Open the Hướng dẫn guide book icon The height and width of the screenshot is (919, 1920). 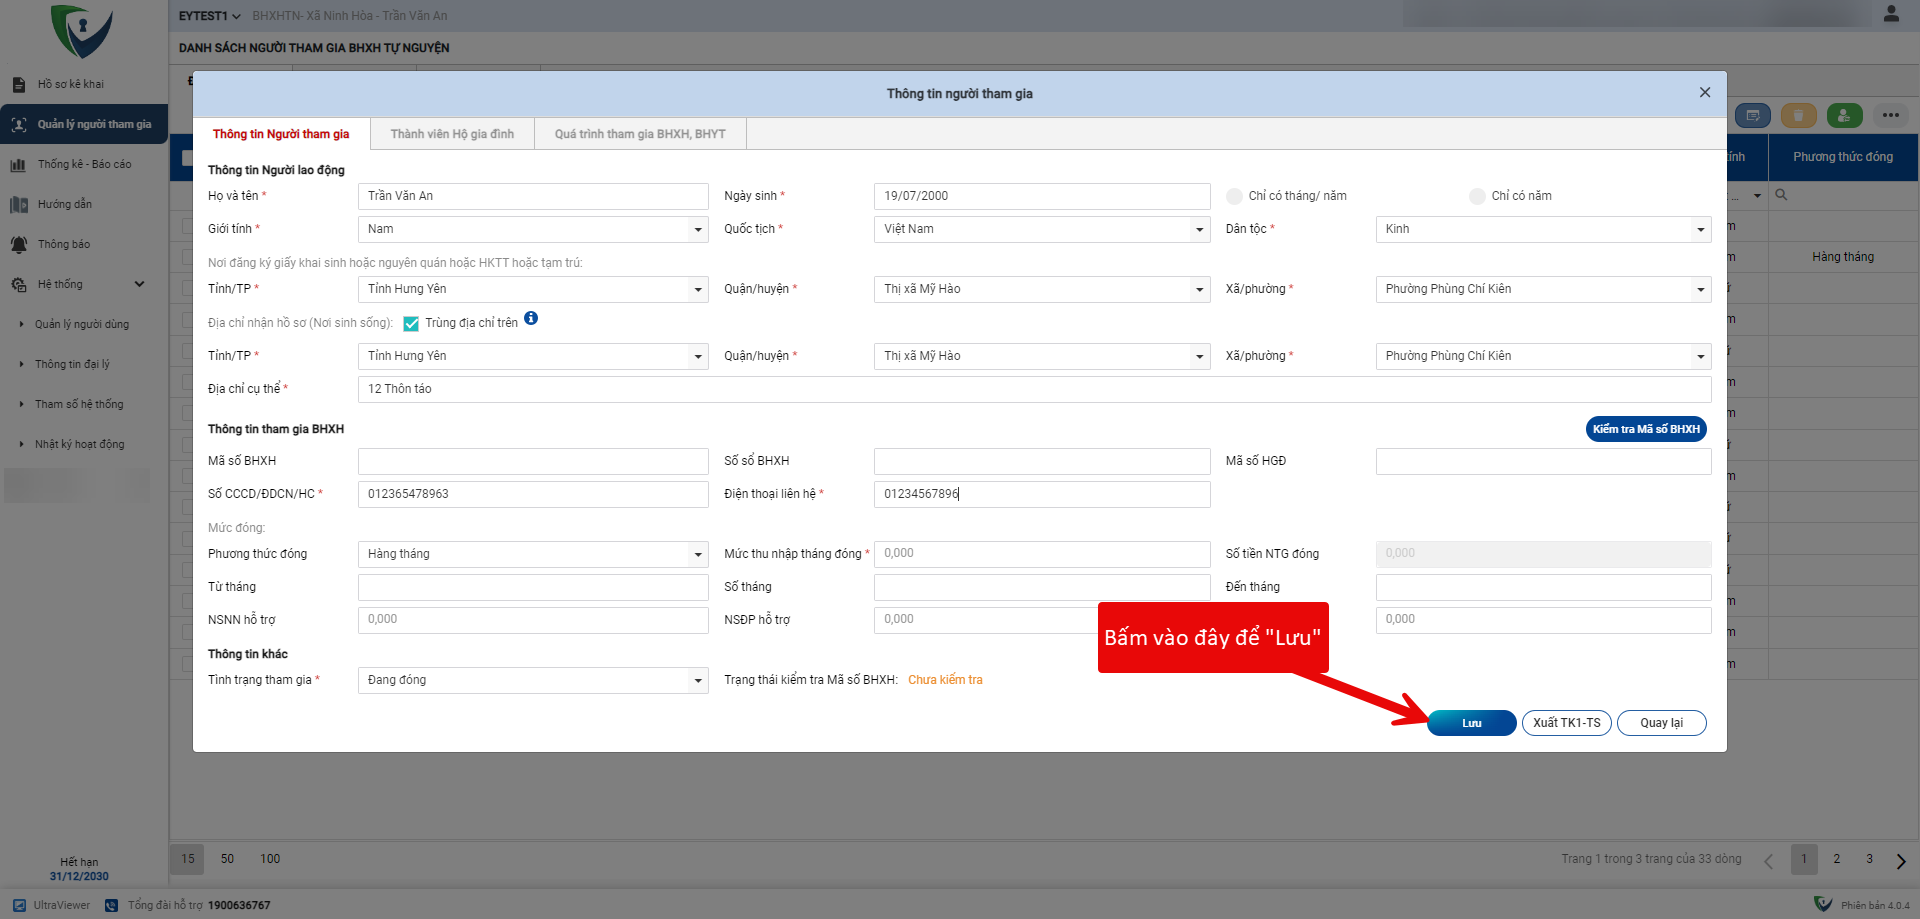coord(18,205)
